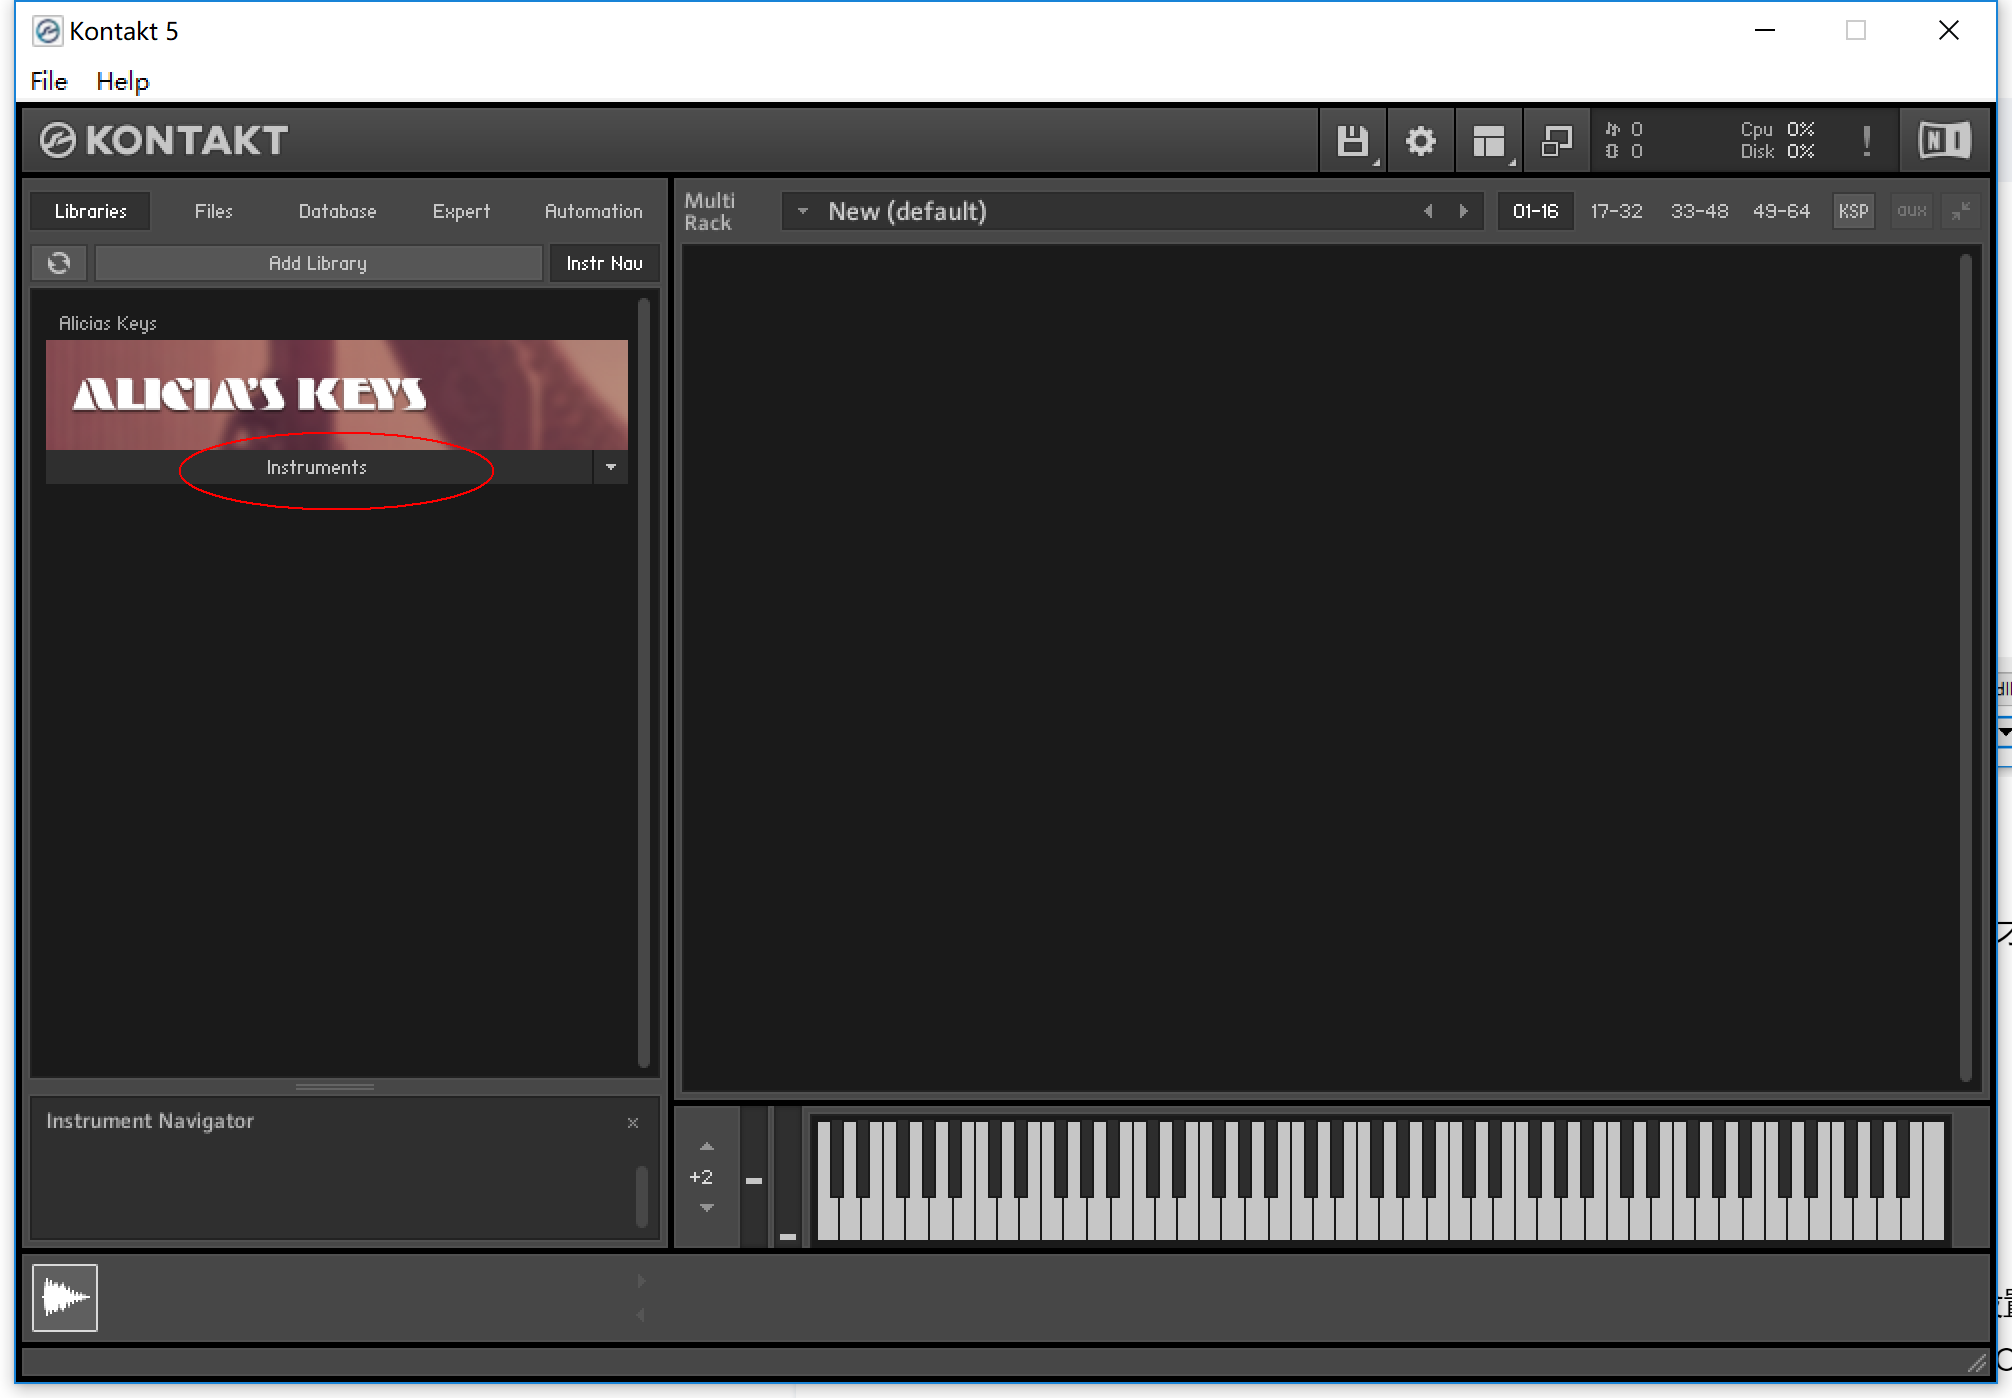
Task: Click the virtual piano keyboard
Action: (1380, 1180)
